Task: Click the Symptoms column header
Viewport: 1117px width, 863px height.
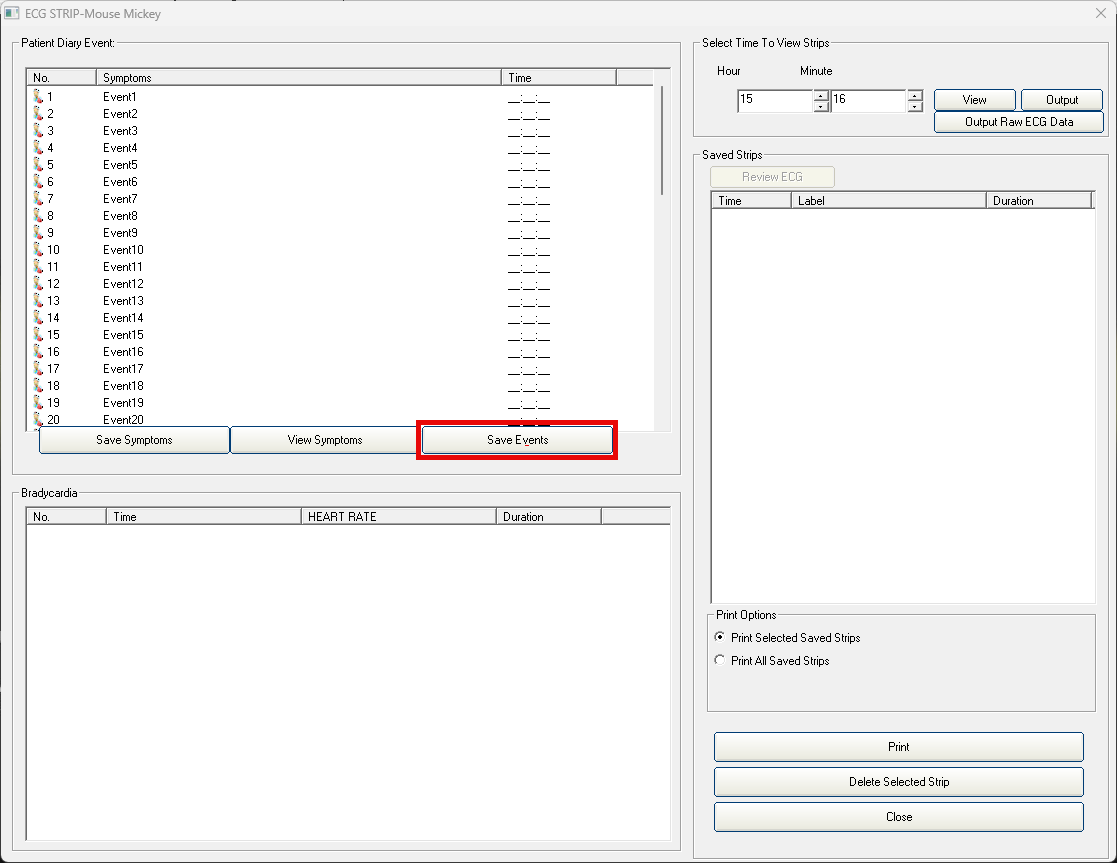Action: (298, 78)
